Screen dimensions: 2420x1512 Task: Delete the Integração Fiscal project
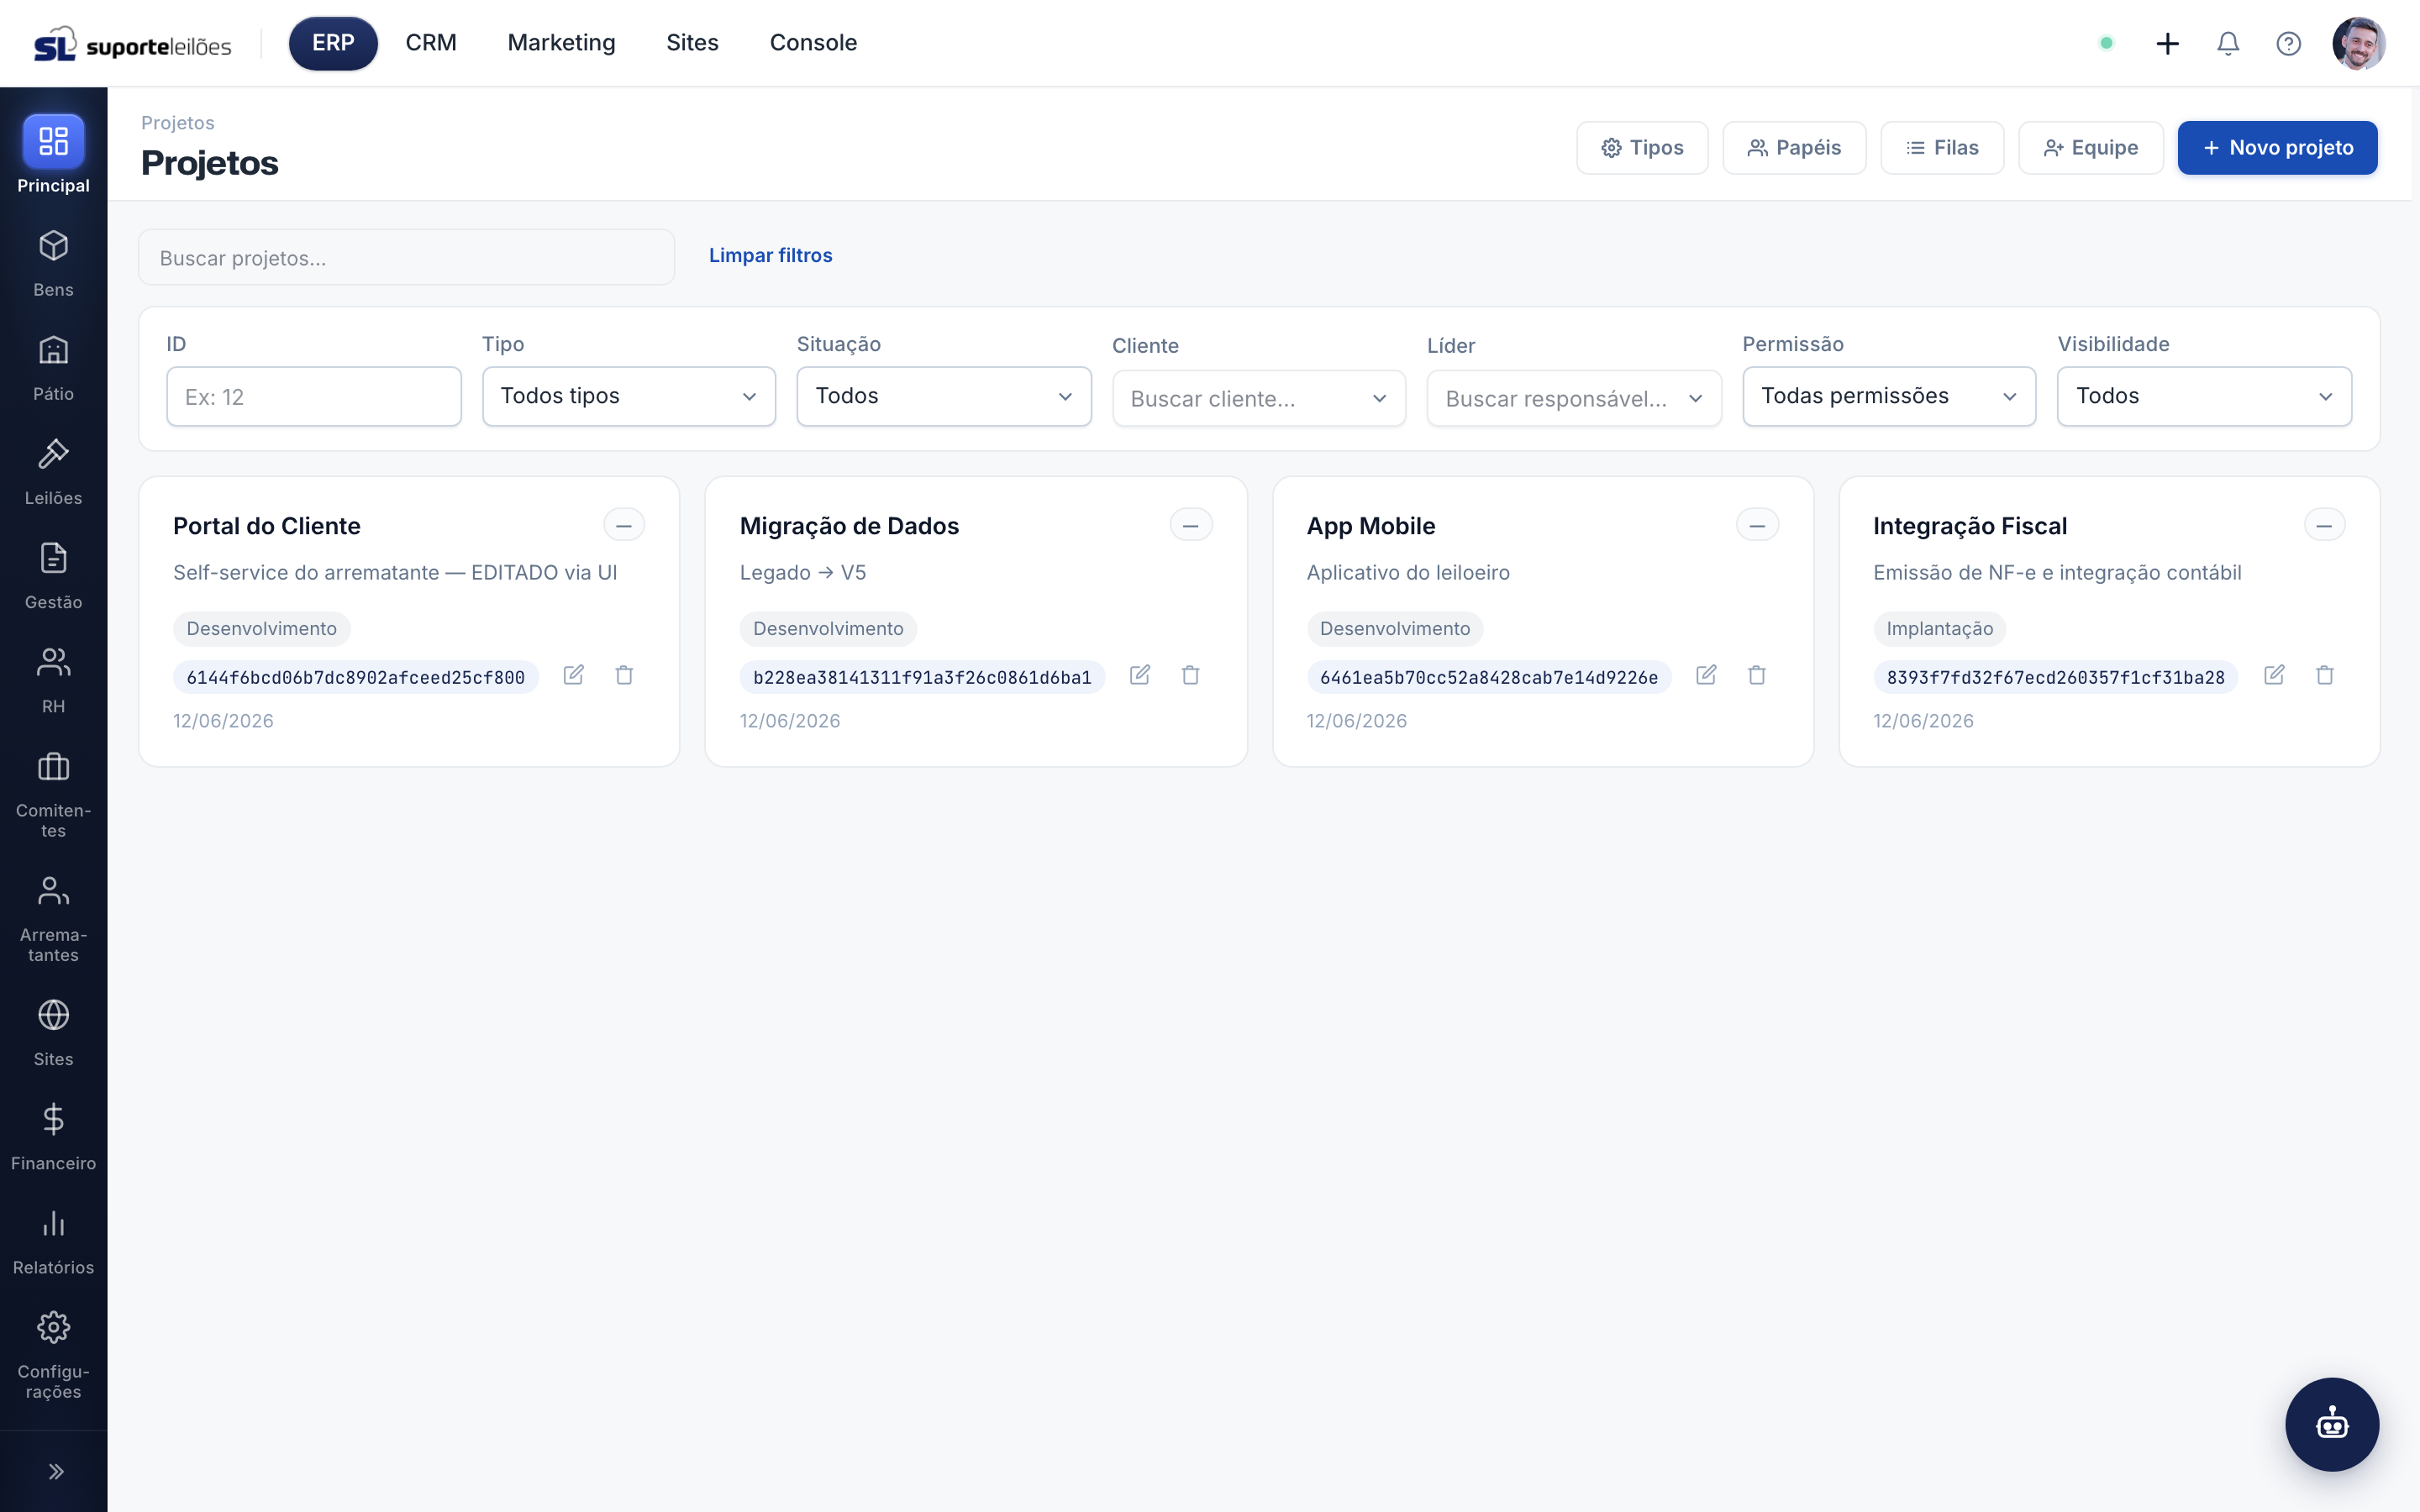pos(2325,675)
